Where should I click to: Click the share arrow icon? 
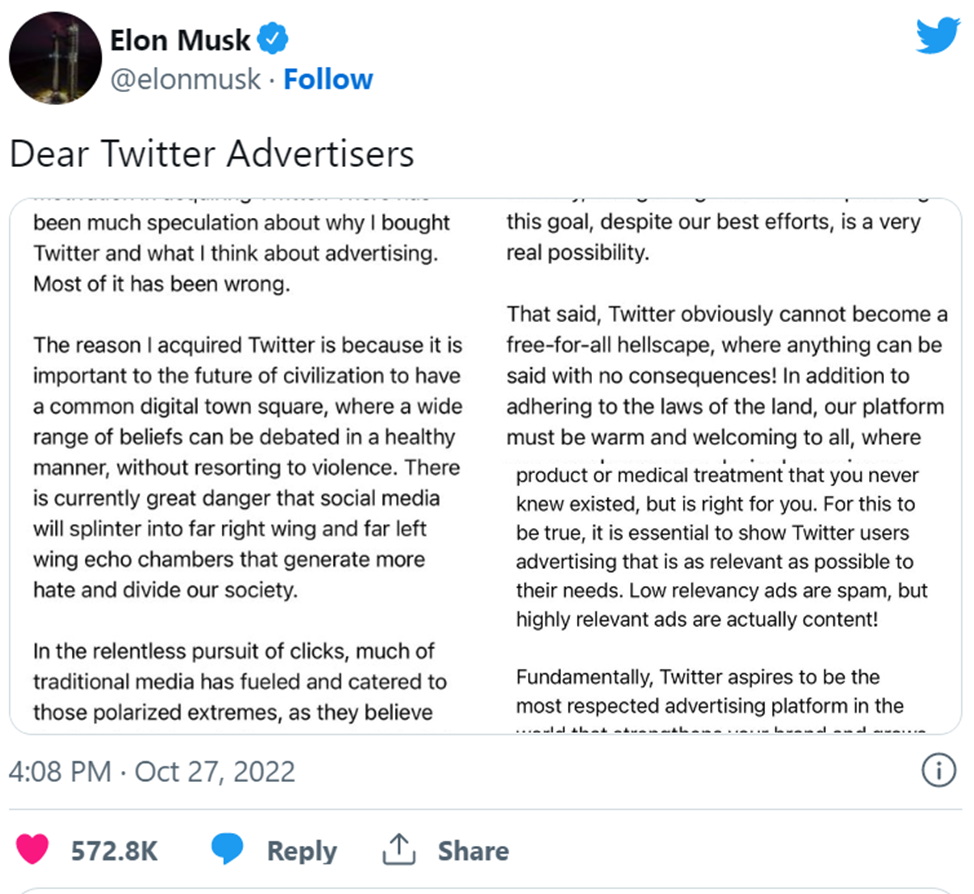point(398,851)
